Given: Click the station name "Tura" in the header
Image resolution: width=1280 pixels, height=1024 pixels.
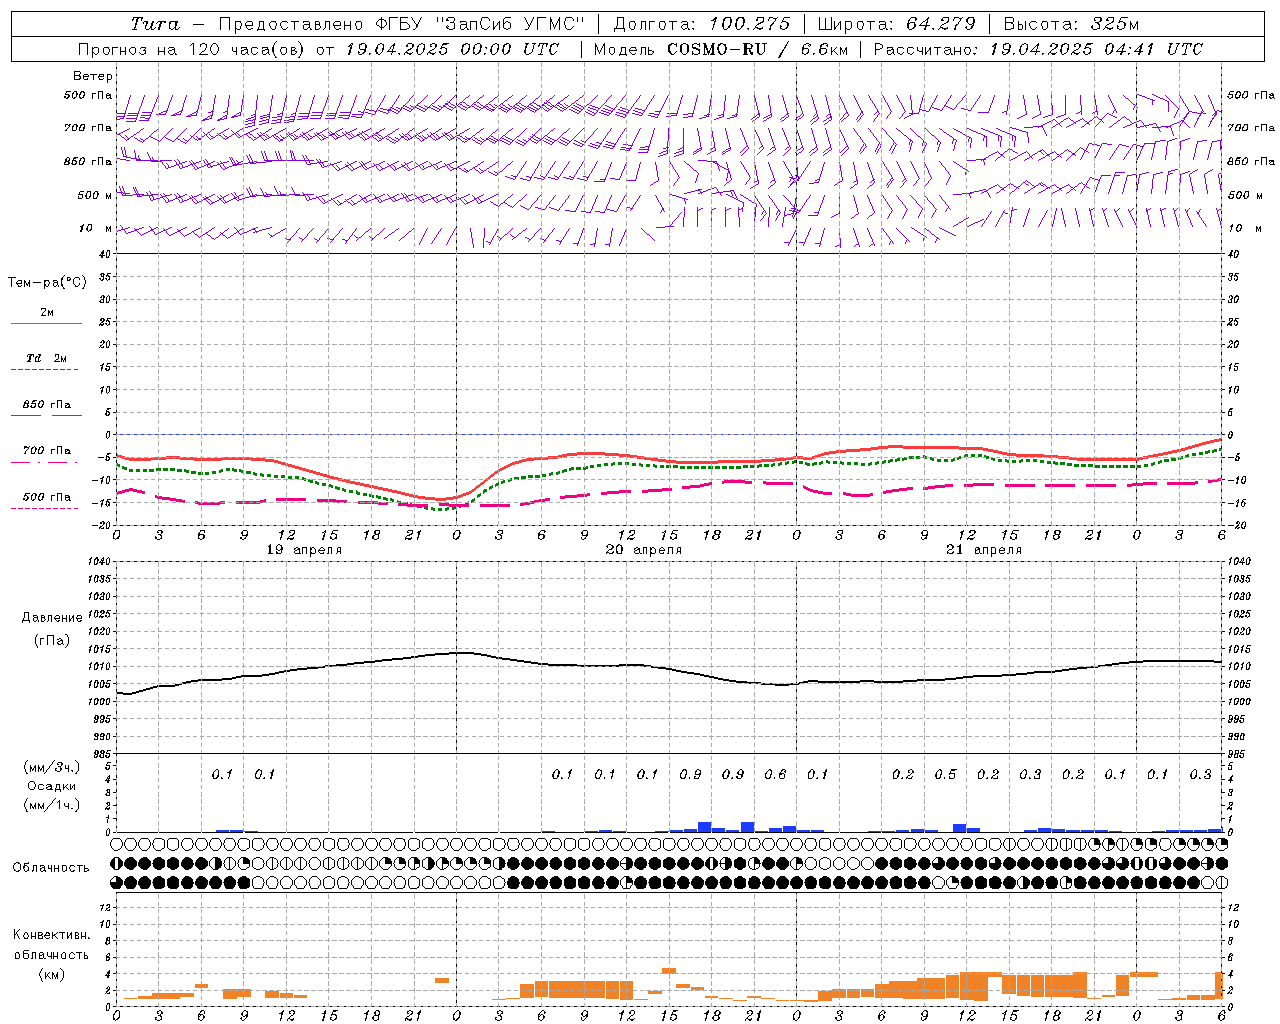Looking at the screenshot, I should [155, 24].
